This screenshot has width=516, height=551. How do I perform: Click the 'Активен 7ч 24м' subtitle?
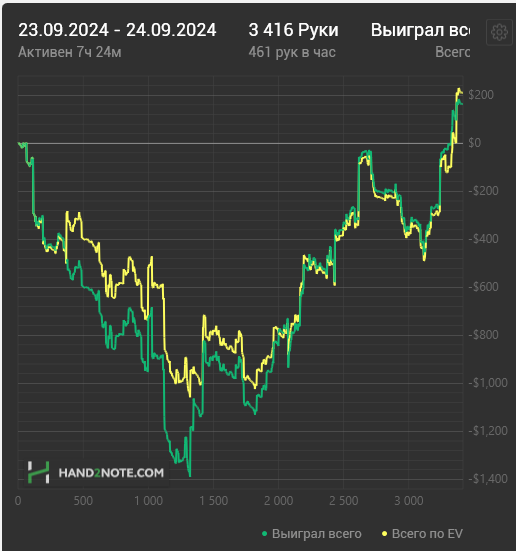pos(70,52)
